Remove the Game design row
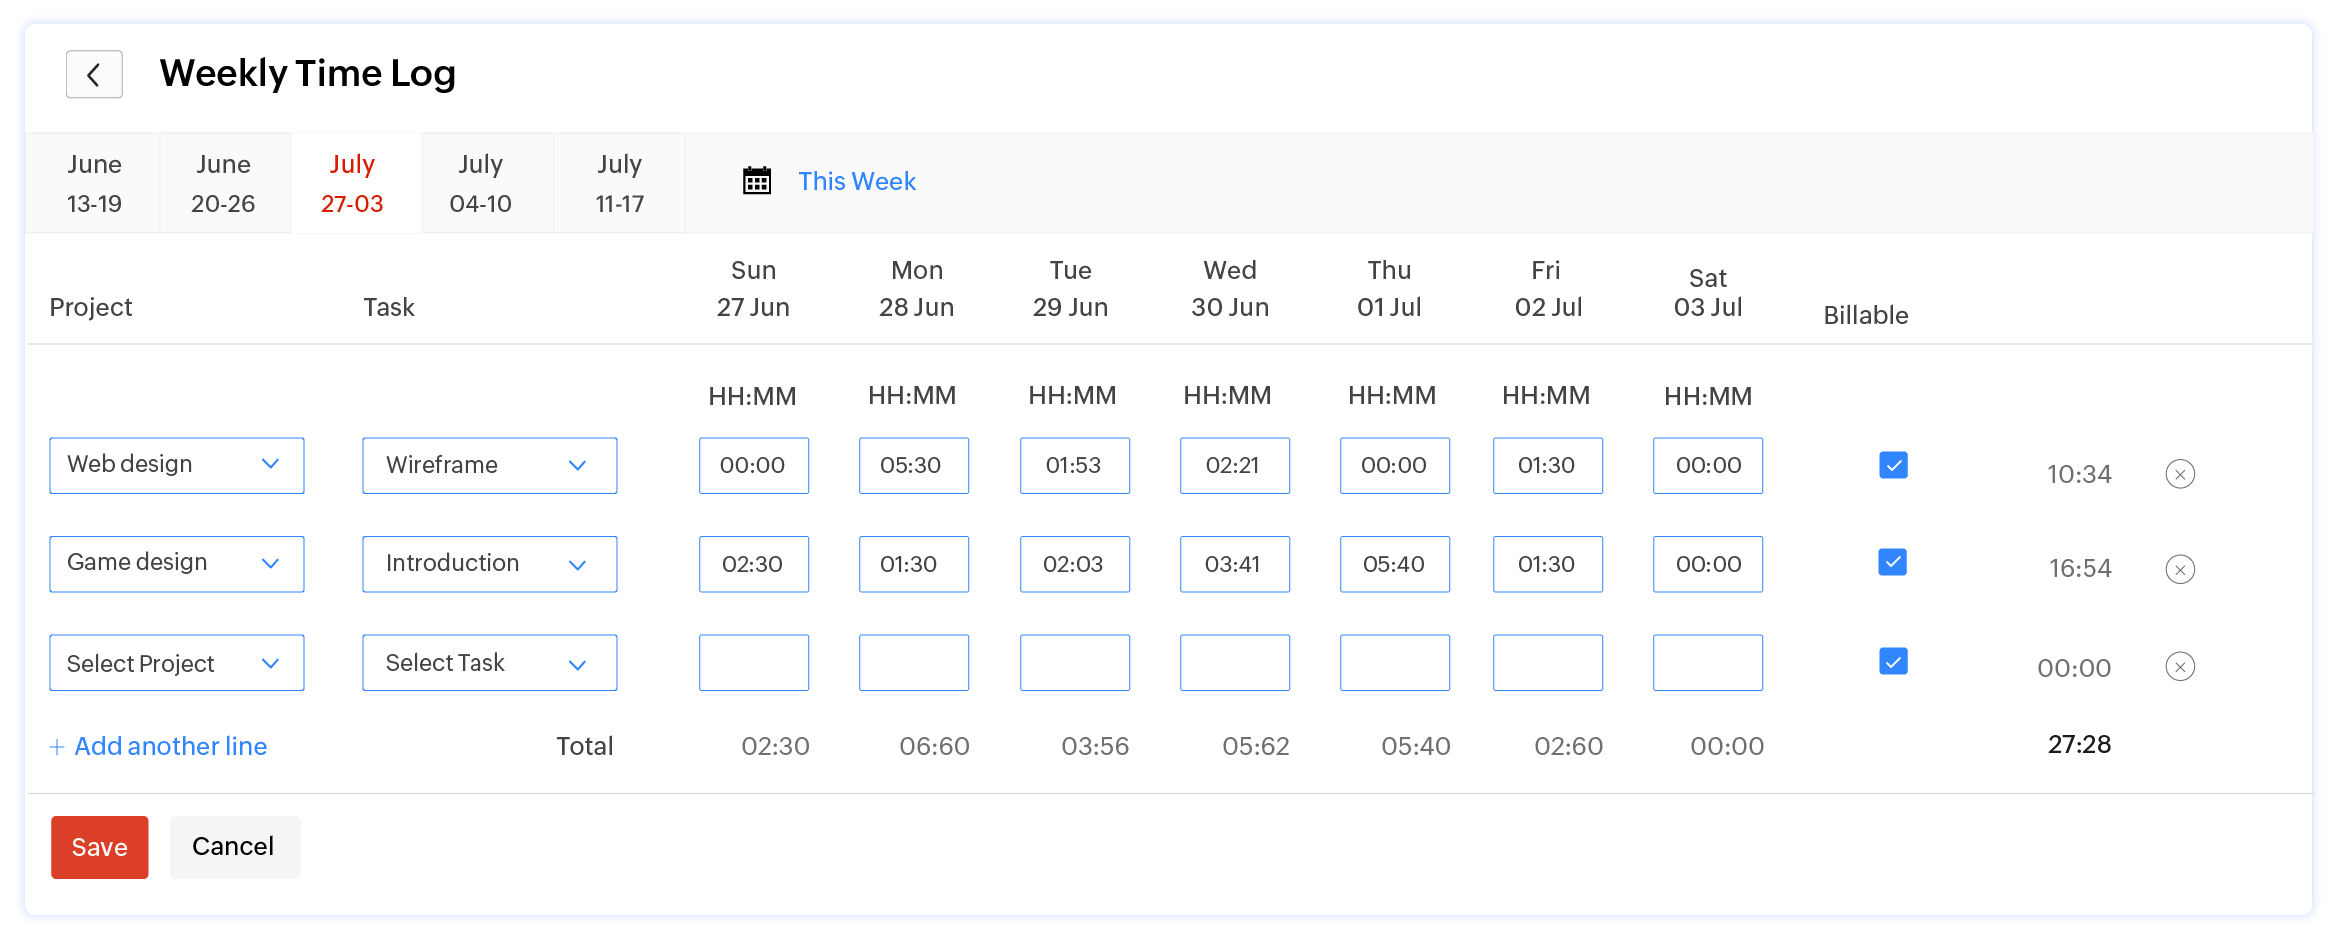The height and width of the screenshot is (951, 2338). pos(2180,570)
